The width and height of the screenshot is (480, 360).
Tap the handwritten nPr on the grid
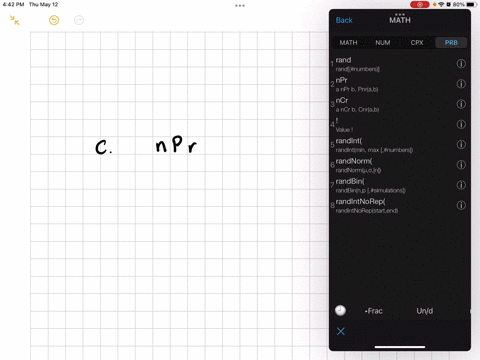[176, 144]
